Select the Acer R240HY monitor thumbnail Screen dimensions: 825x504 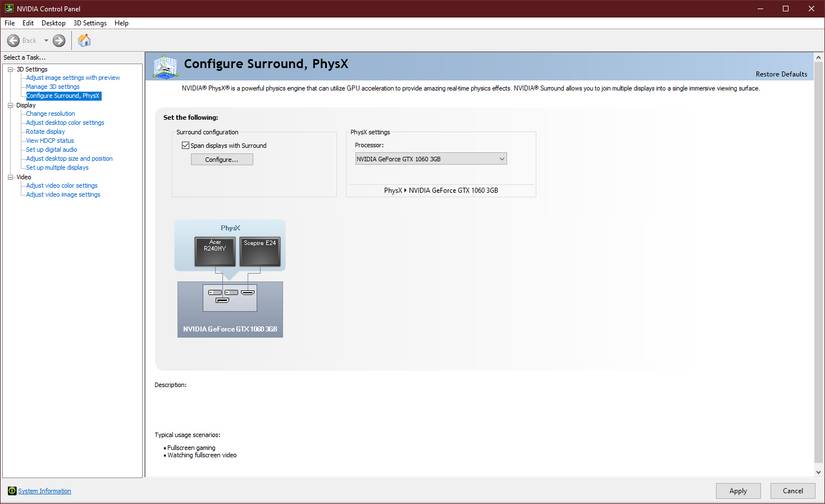coord(215,252)
